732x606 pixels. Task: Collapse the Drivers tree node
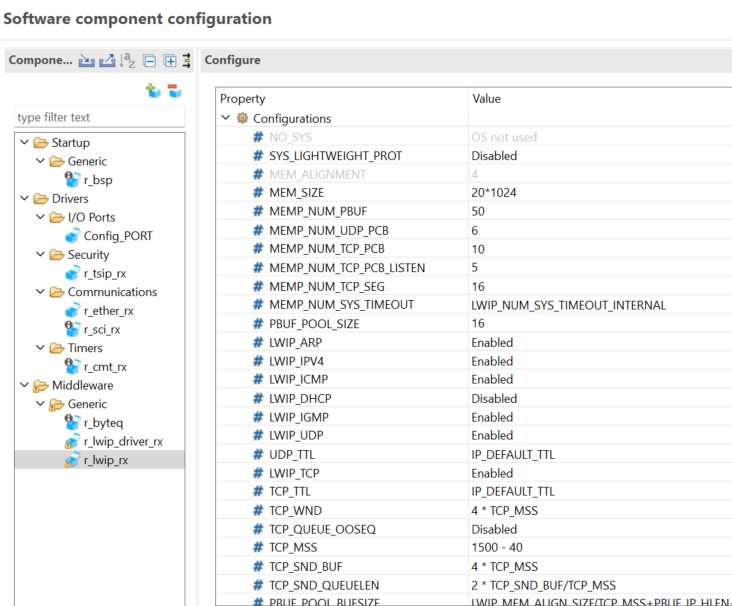pyautogui.click(x=24, y=199)
